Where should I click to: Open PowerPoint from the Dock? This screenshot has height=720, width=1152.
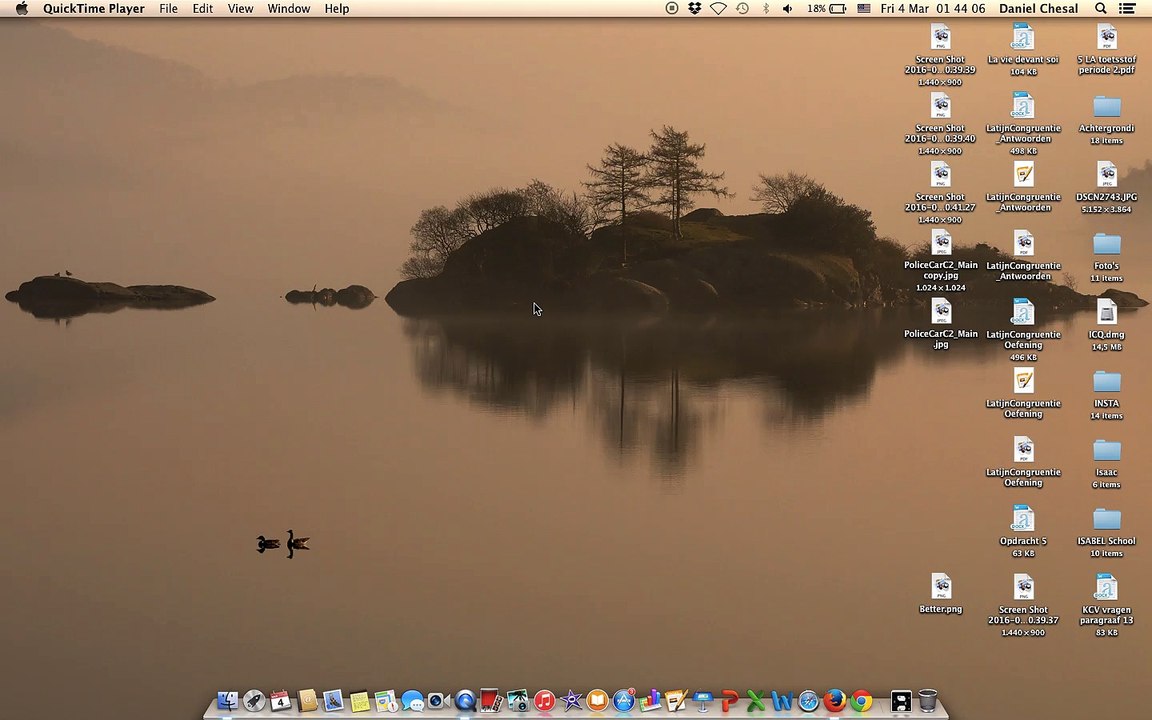[730, 700]
